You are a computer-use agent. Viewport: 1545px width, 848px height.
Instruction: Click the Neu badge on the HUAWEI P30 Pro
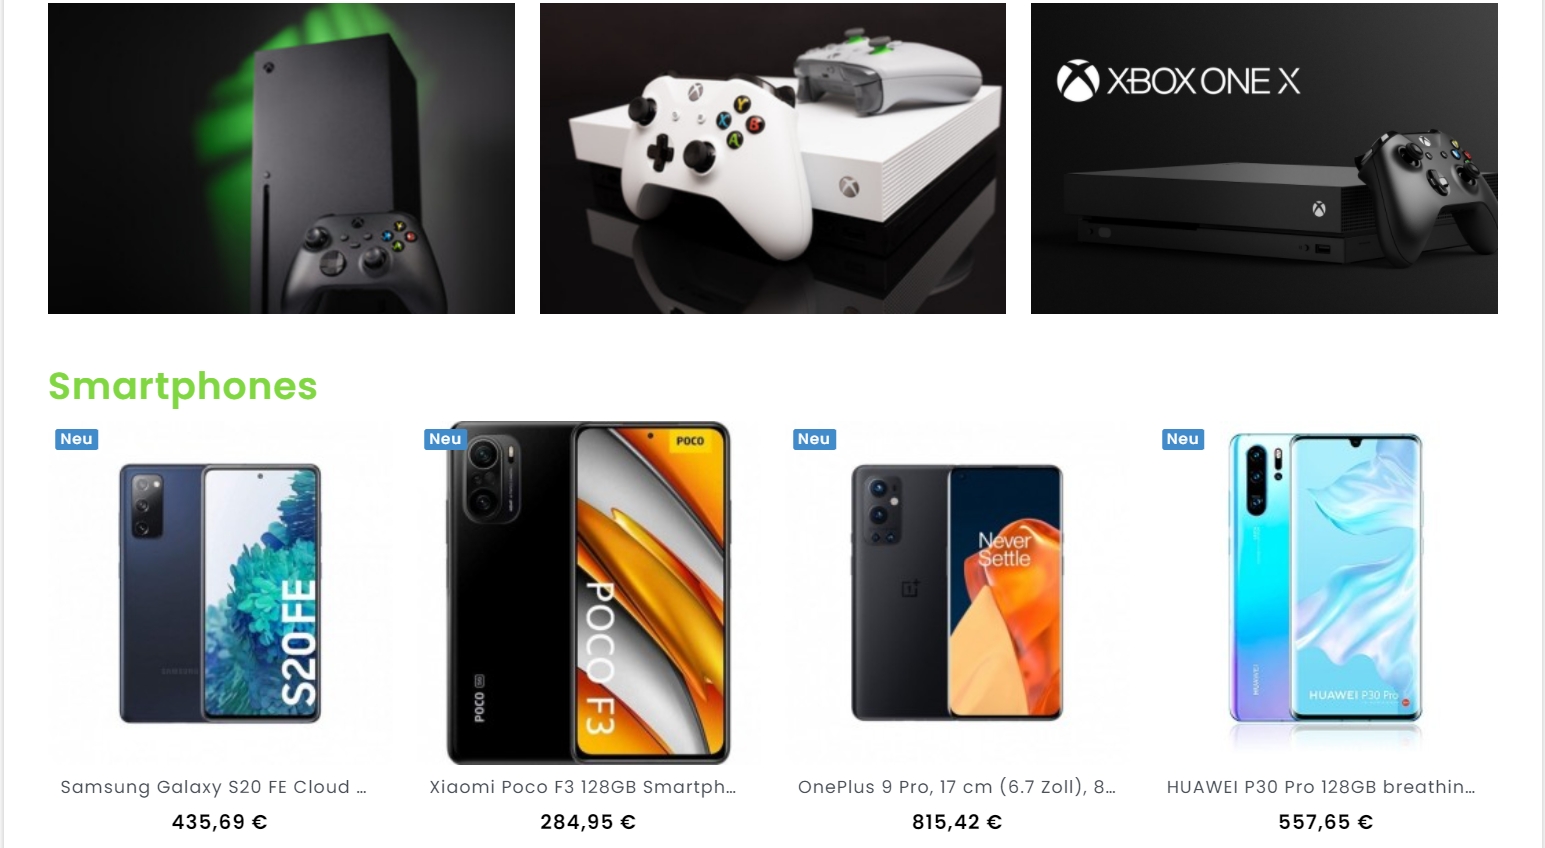[x=1182, y=439]
